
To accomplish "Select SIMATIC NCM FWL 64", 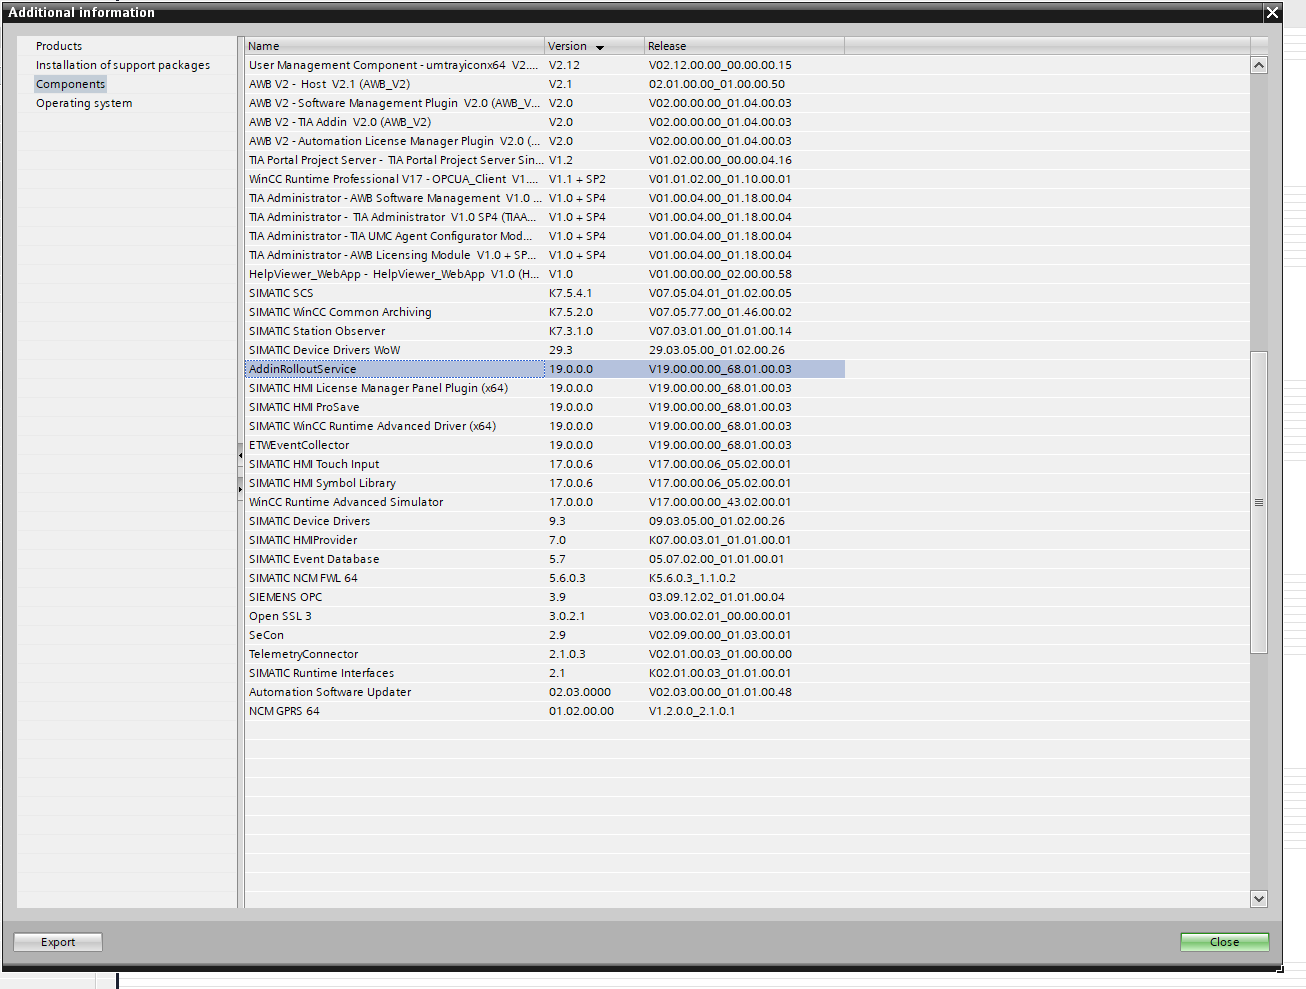I will [x=545, y=578].
